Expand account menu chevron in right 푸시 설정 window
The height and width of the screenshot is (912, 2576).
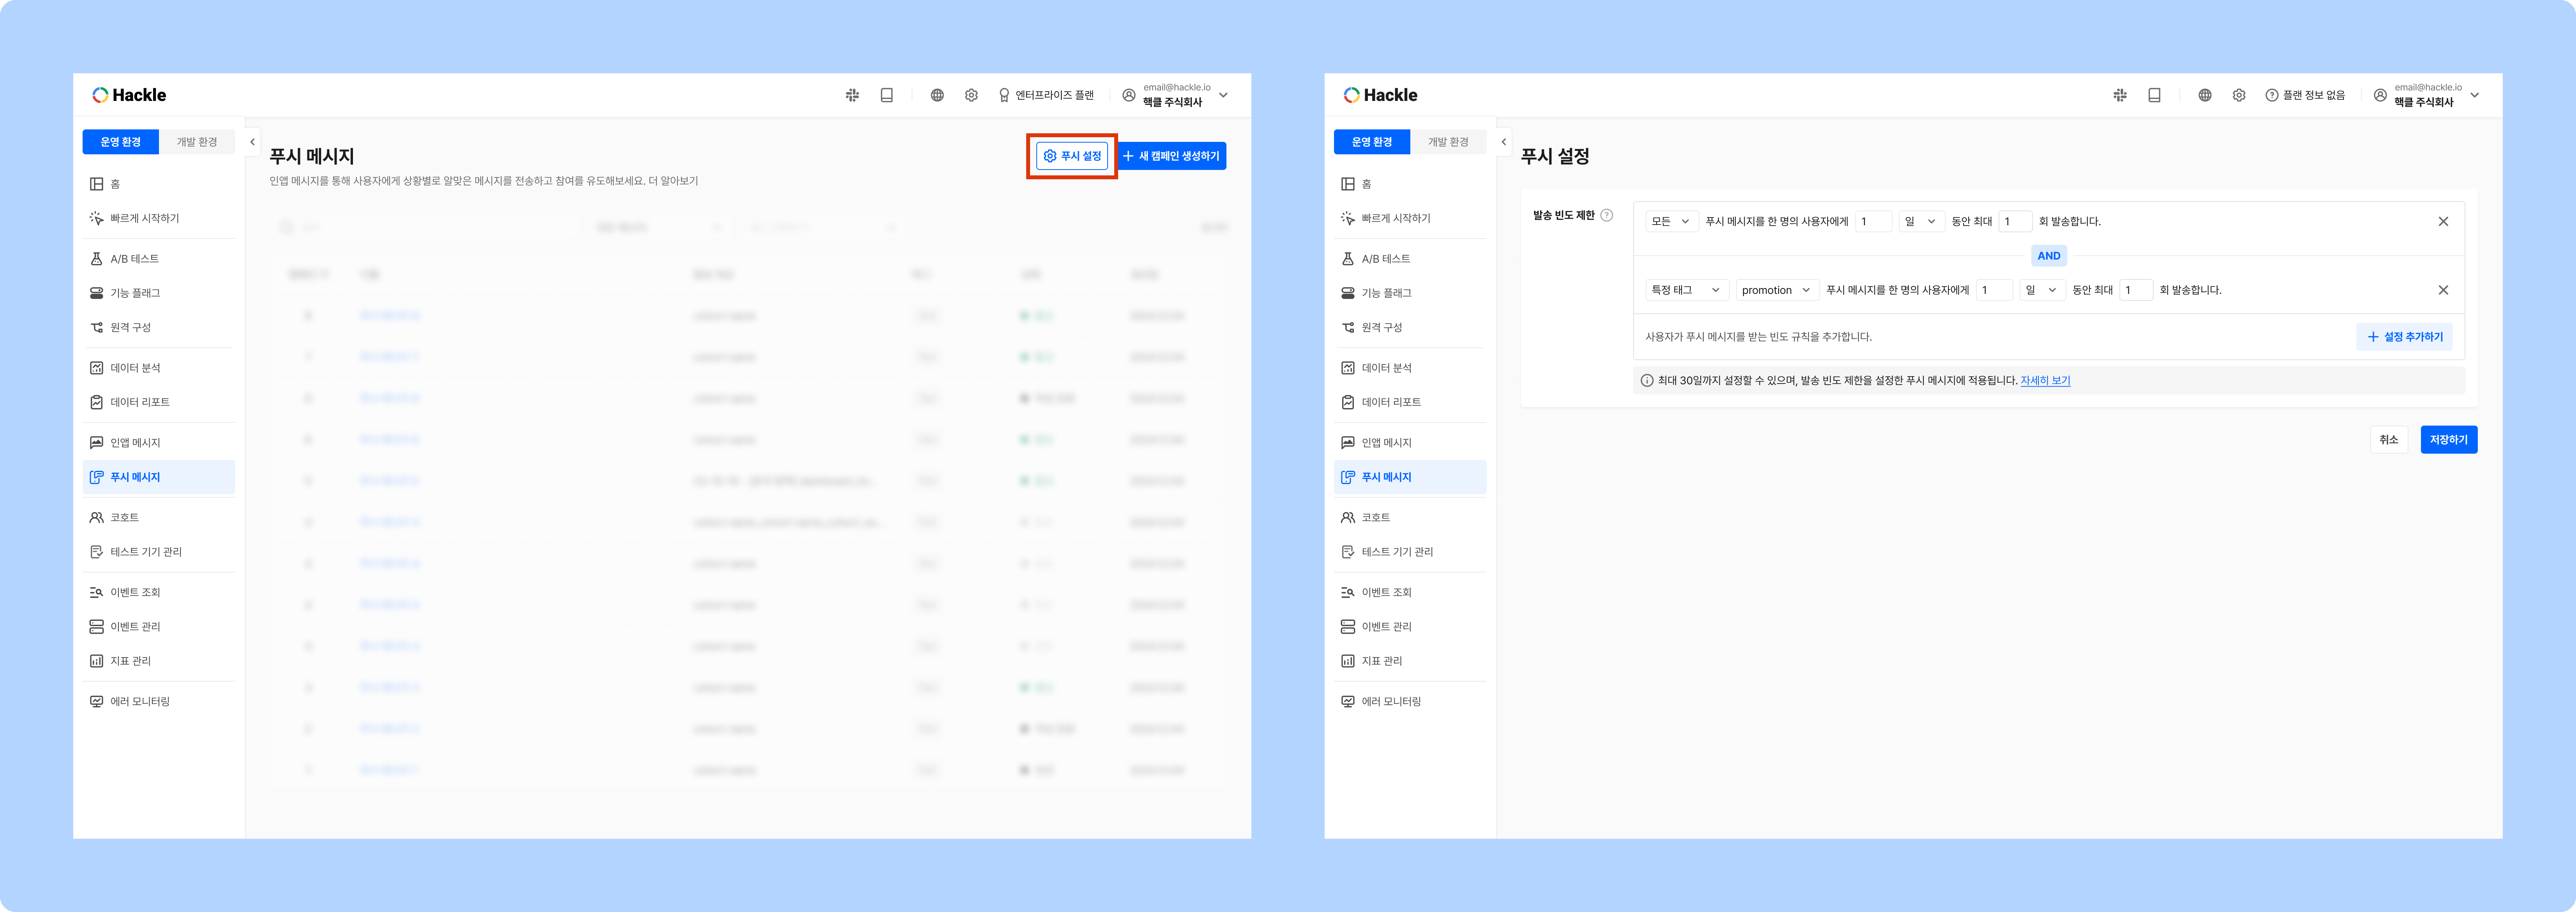[2475, 95]
